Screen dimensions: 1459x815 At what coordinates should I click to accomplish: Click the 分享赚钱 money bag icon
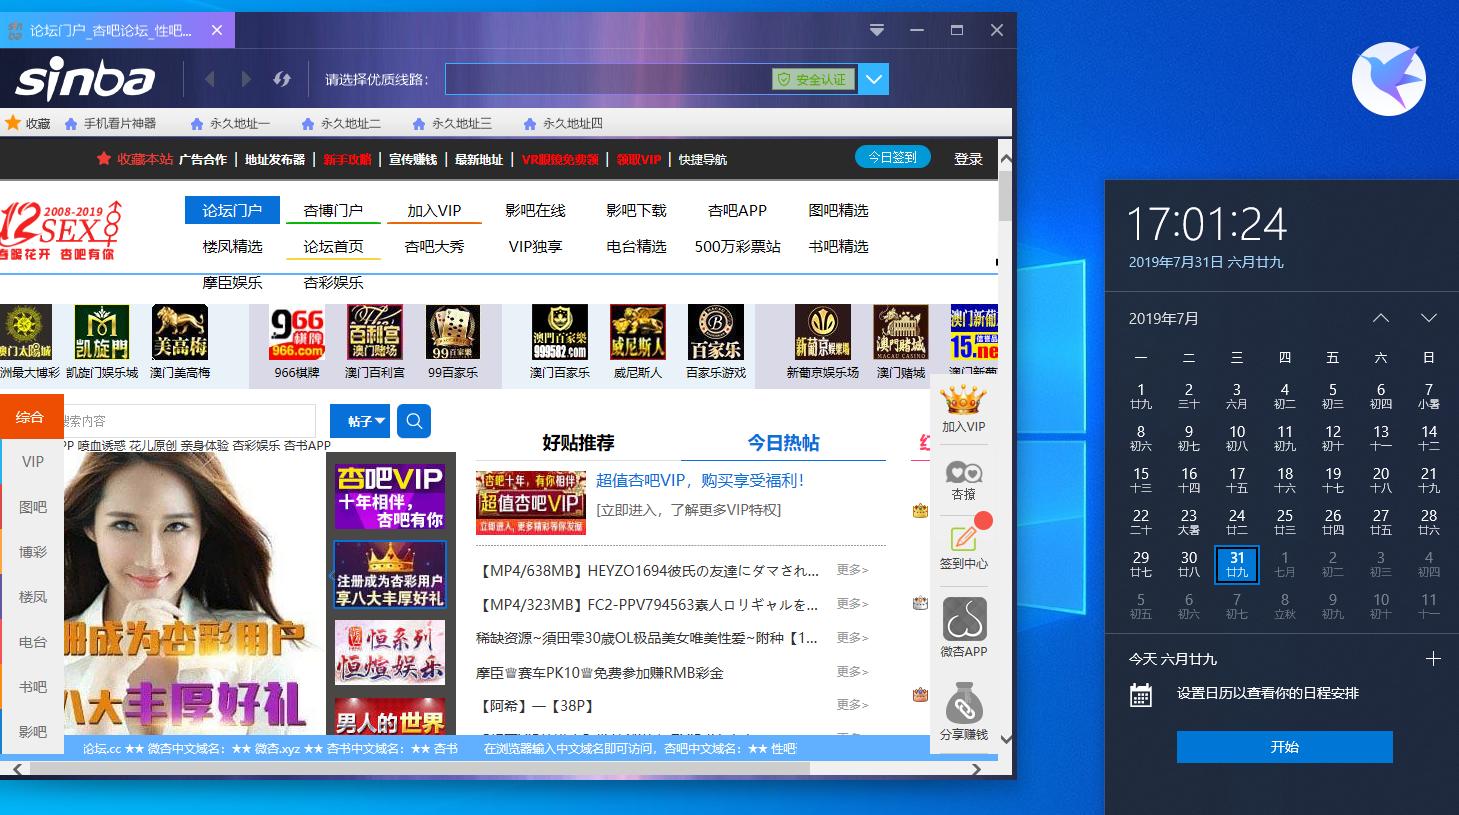point(964,711)
